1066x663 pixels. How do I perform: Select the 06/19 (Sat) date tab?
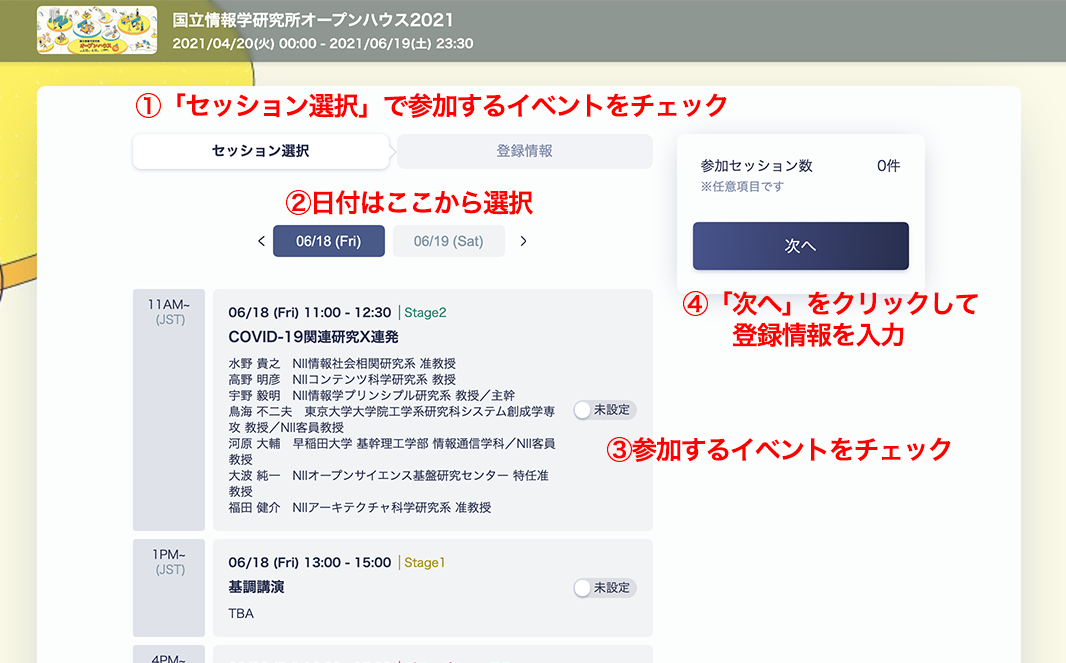coord(449,241)
